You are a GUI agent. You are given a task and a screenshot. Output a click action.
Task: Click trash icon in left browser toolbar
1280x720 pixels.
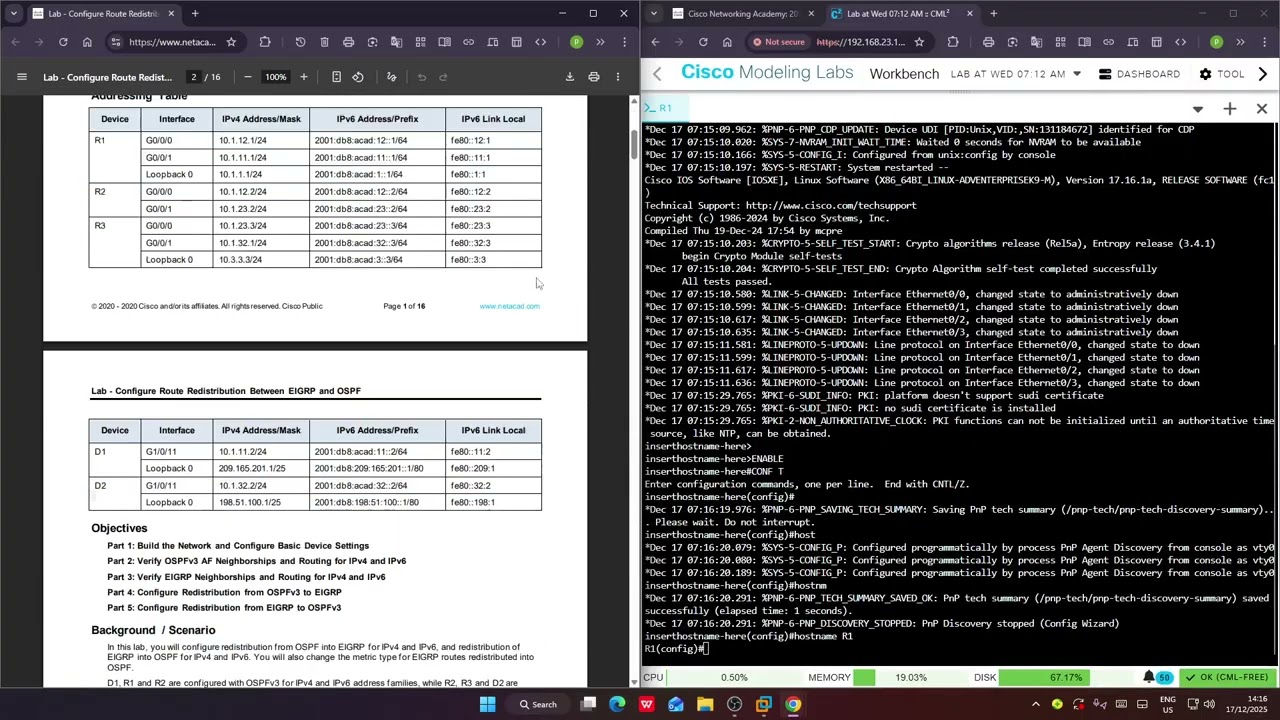(x=324, y=42)
